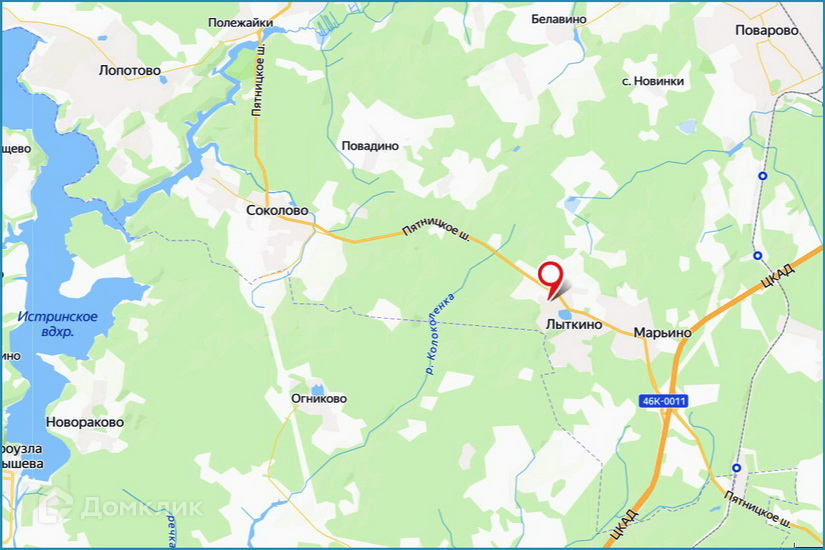
Task: Click the small pond at Лыткино
Action: coord(565,315)
